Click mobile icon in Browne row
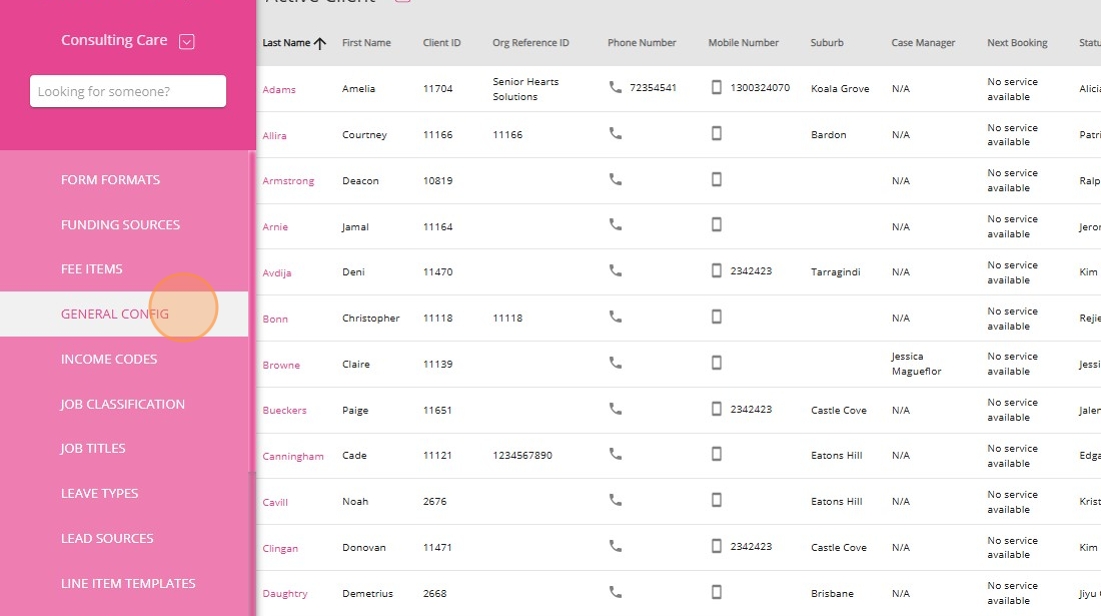Screen dimensions: 1101x616 (x=716, y=362)
